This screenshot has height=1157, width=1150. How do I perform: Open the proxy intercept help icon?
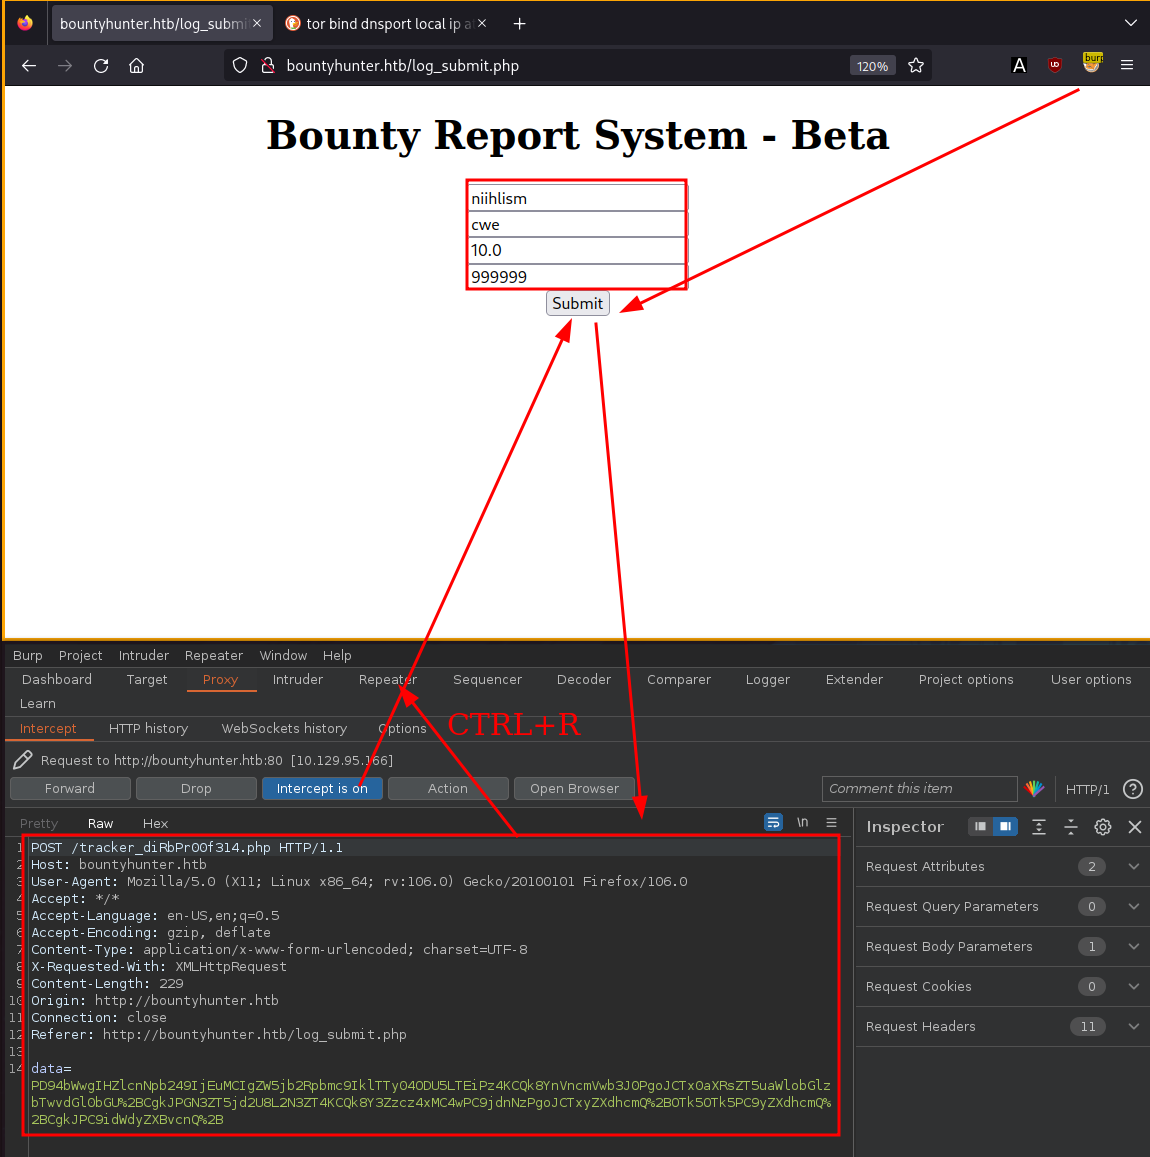click(1132, 789)
